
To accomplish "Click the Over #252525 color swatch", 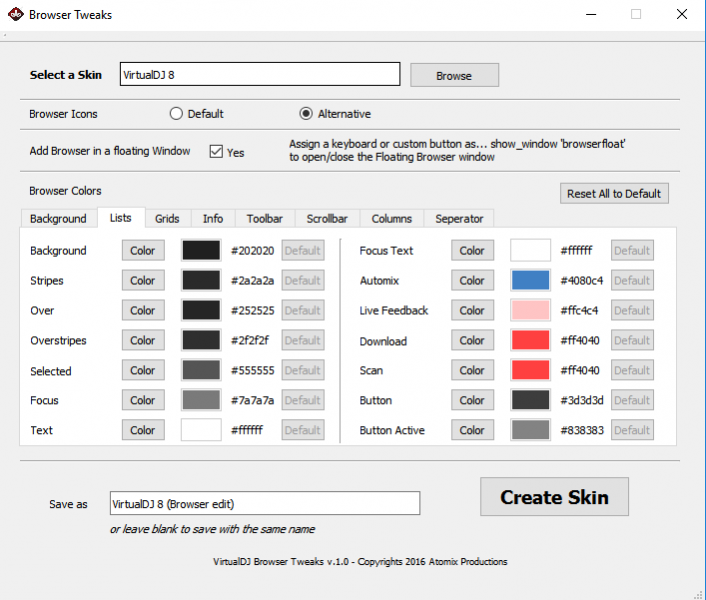I will [201, 310].
